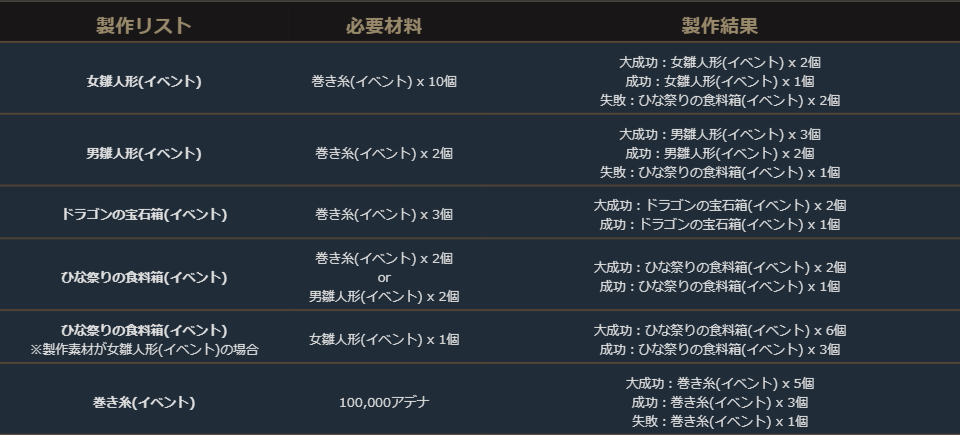Click the 製作リスト column header
This screenshot has height=435, width=960.
click(x=143, y=26)
